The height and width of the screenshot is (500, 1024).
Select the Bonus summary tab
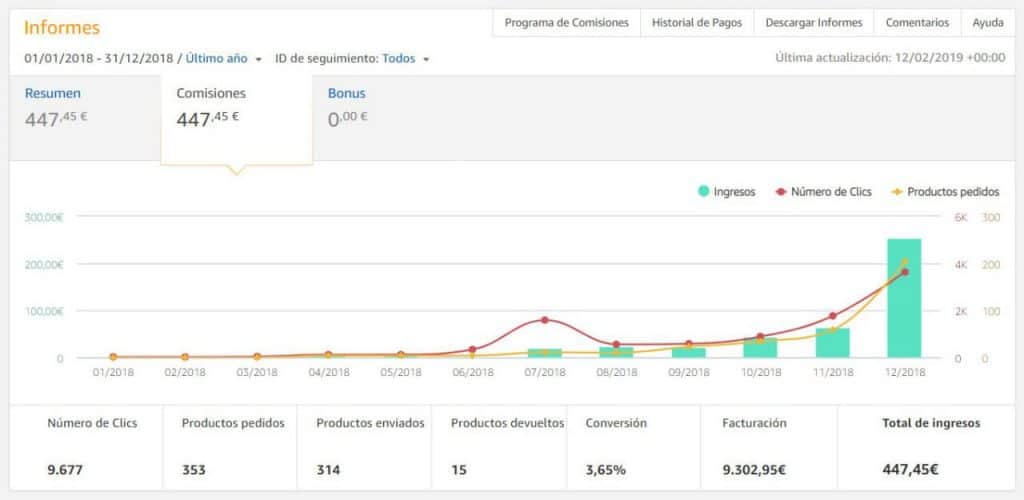point(347,107)
